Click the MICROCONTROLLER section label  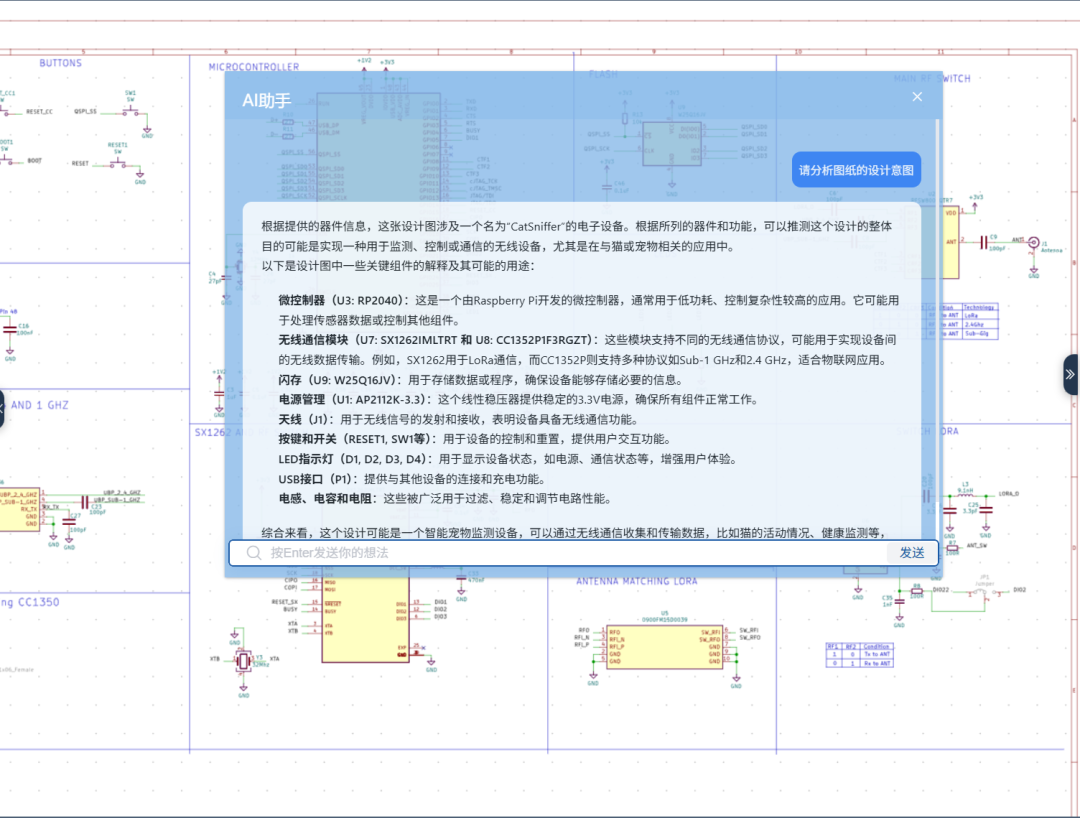coord(254,67)
